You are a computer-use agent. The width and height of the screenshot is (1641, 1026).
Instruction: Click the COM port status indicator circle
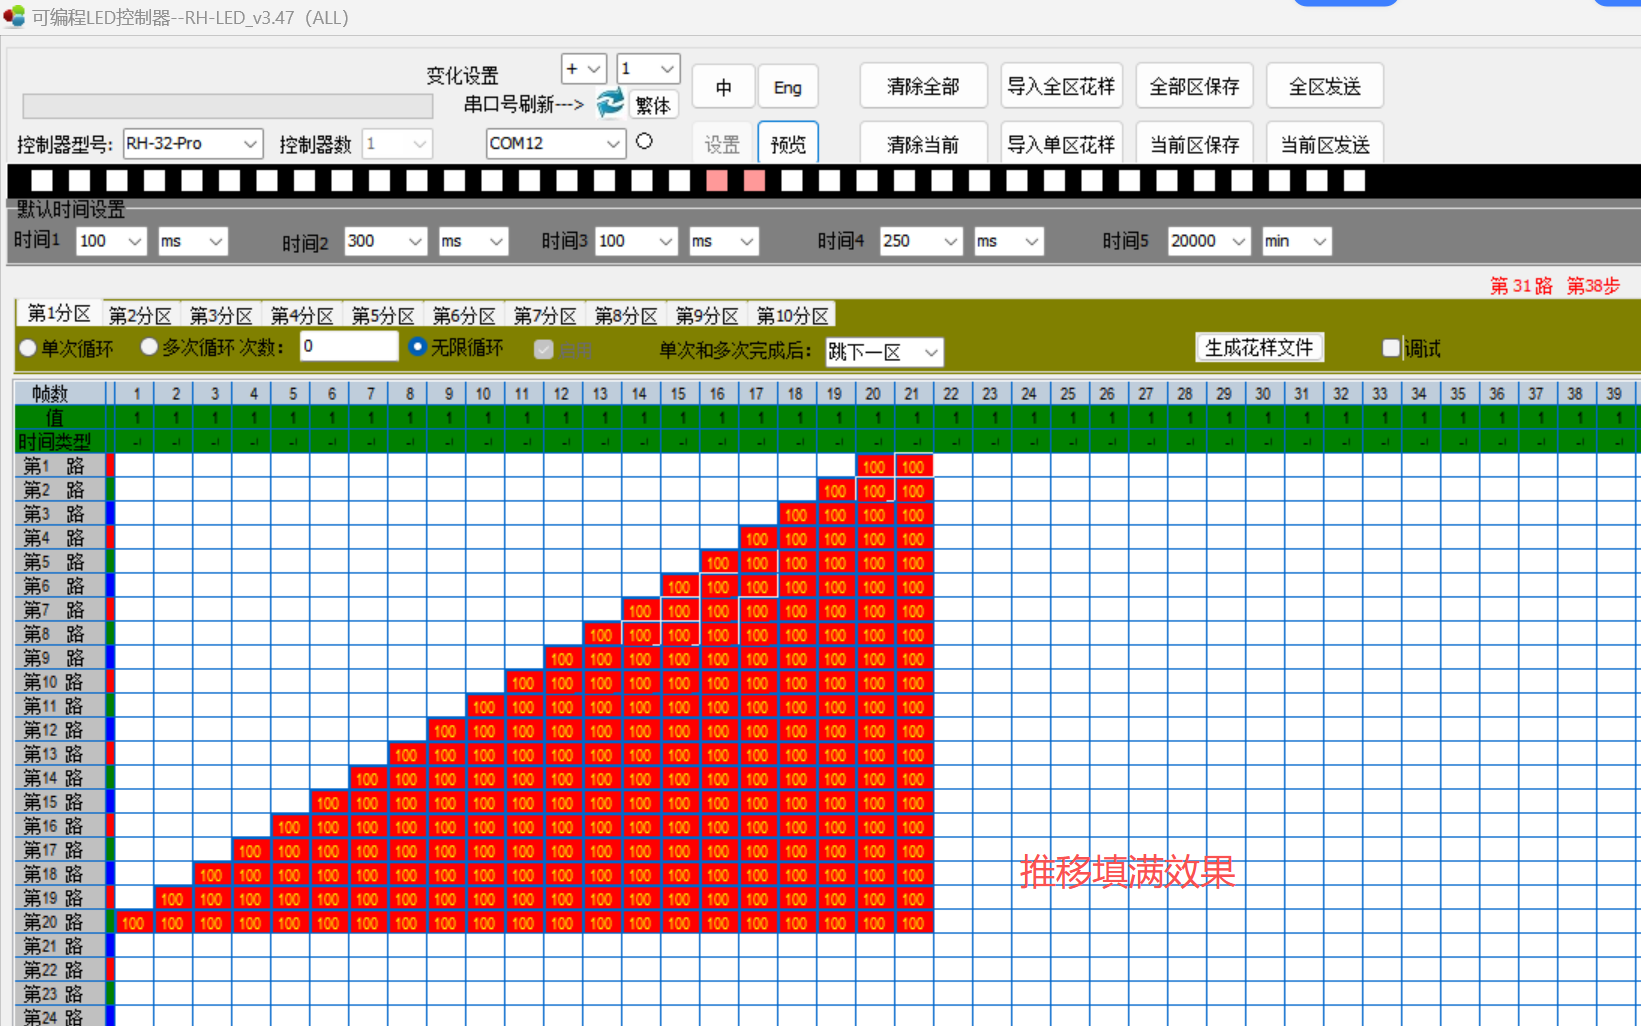click(644, 141)
